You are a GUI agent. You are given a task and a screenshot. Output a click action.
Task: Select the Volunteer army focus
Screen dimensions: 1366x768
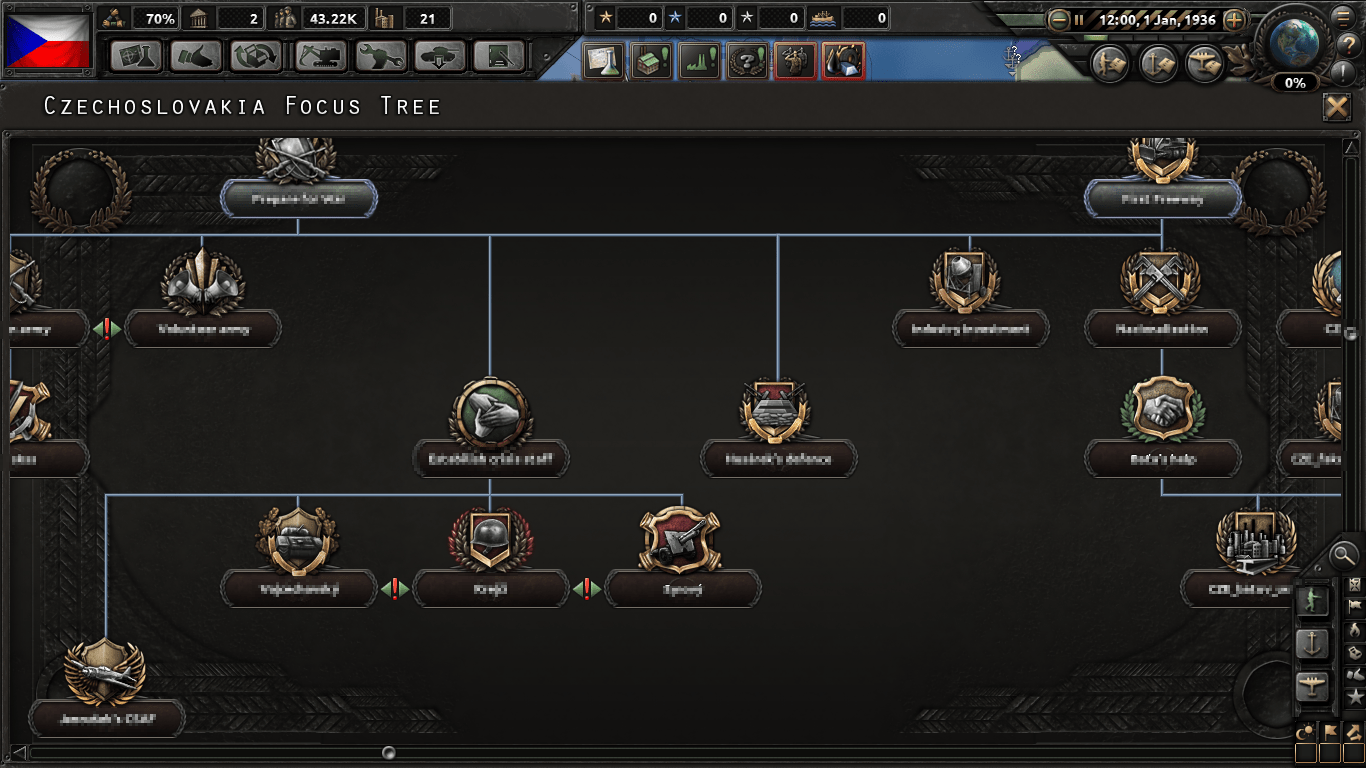point(203,328)
